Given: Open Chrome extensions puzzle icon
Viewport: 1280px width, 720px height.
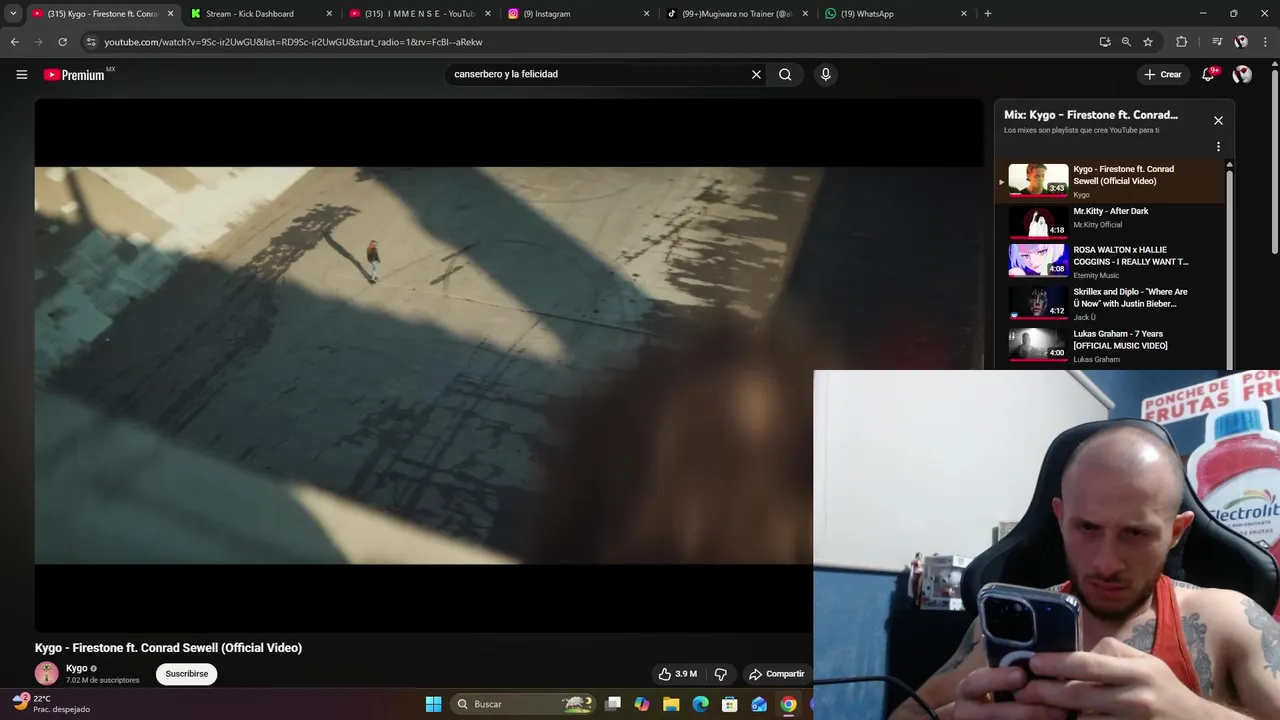Looking at the screenshot, I should click(x=1181, y=42).
